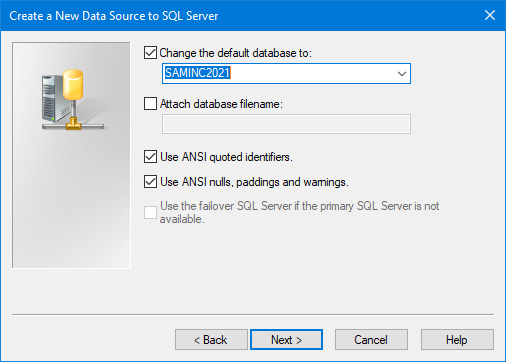
Task: Enable the Attach database filename checkbox
Action: pos(150,104)
